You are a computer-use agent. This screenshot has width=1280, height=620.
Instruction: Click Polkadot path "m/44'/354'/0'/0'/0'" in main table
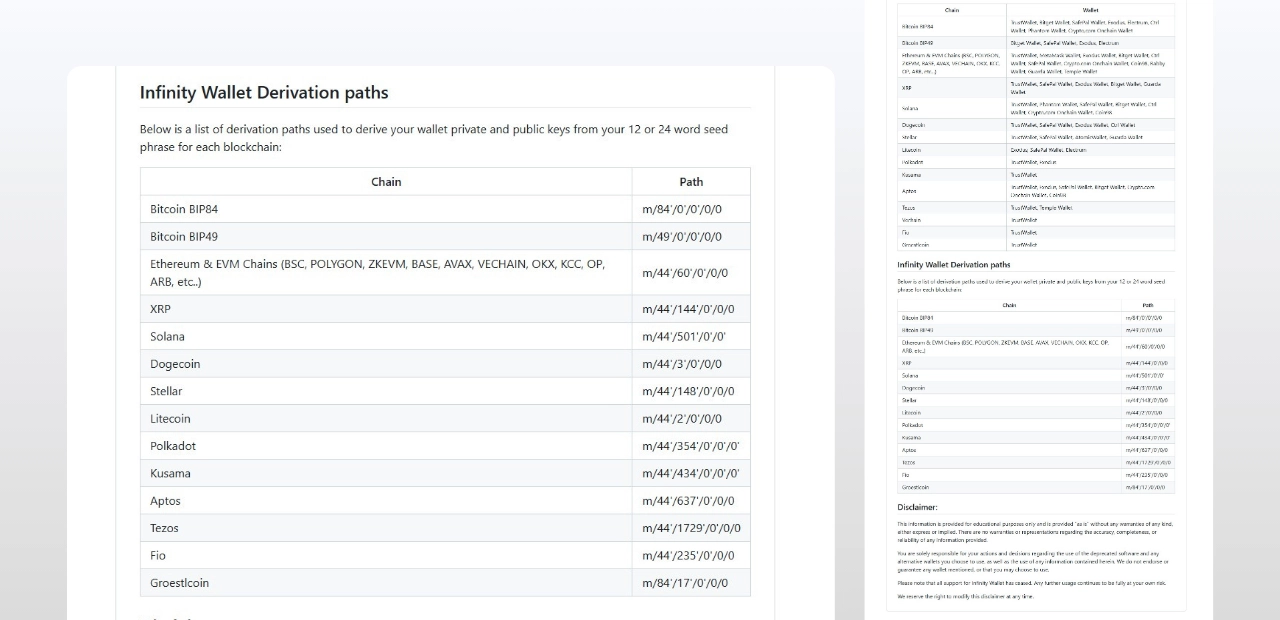(691, 446)
